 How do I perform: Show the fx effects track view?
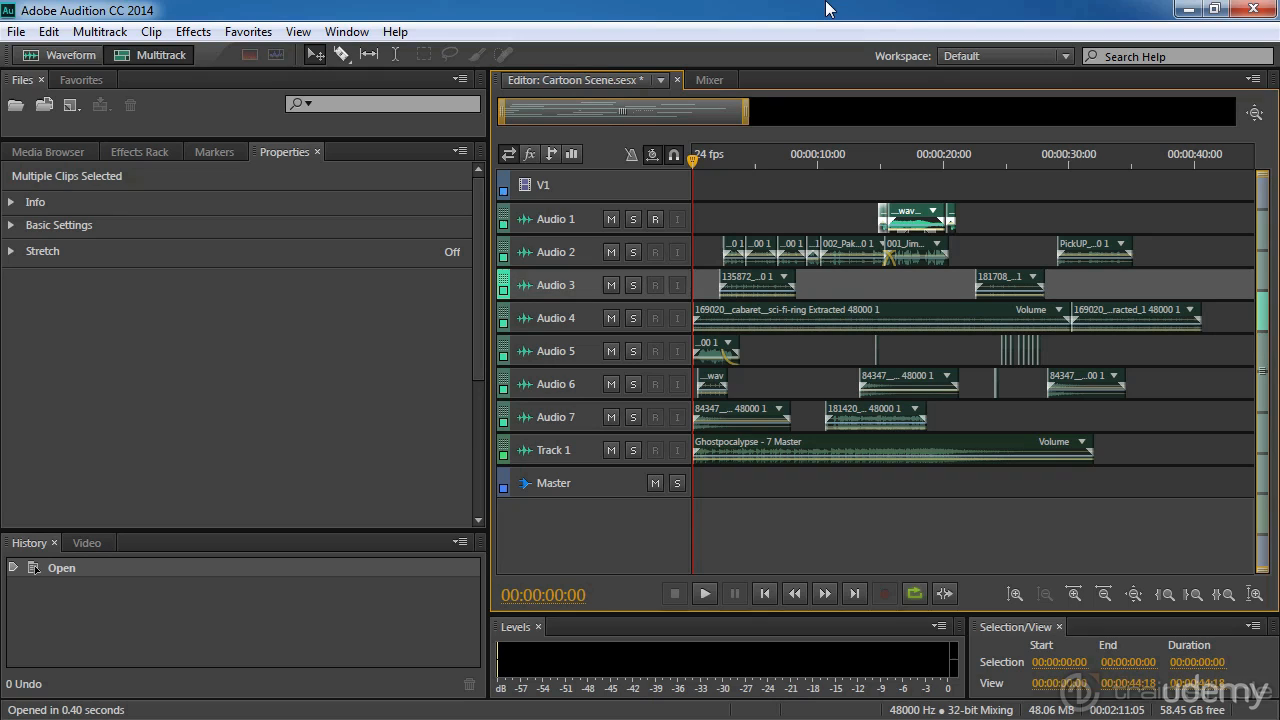(530, 154)
